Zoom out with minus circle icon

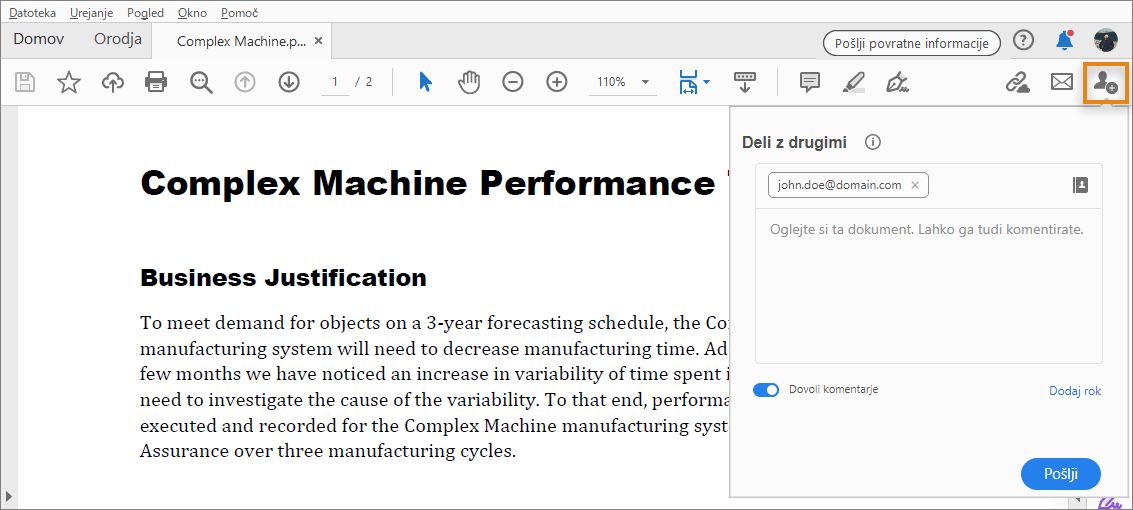coord(512,82)
